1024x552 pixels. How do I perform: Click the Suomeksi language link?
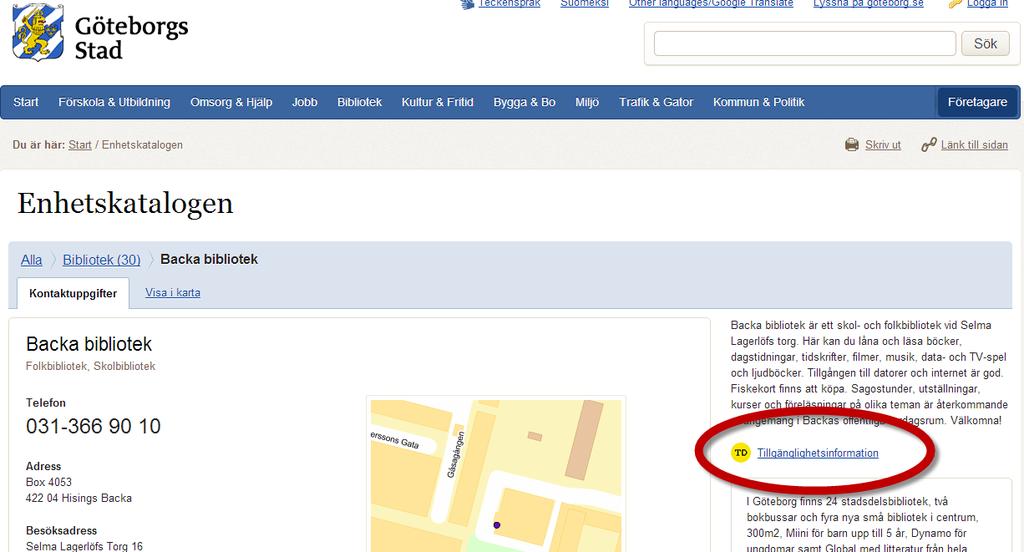[x=584, y=3]
